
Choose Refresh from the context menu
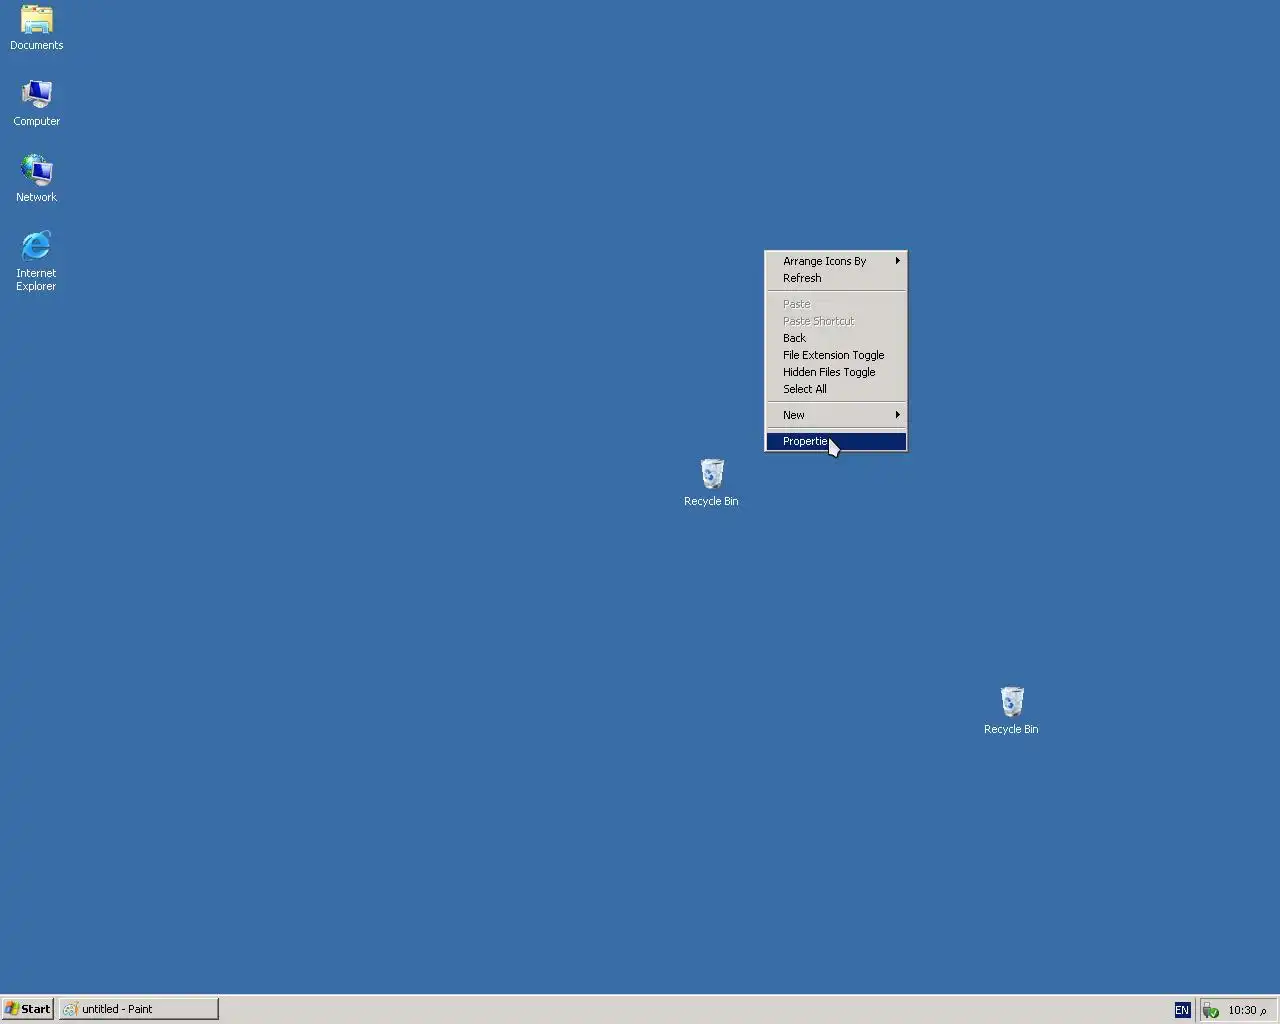click(x=836, y=278)
